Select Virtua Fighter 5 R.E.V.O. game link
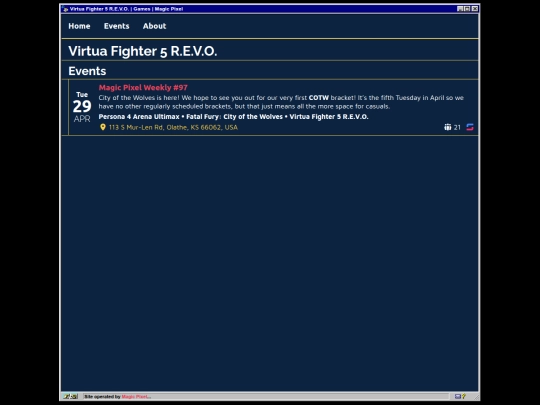 (329, 117)
